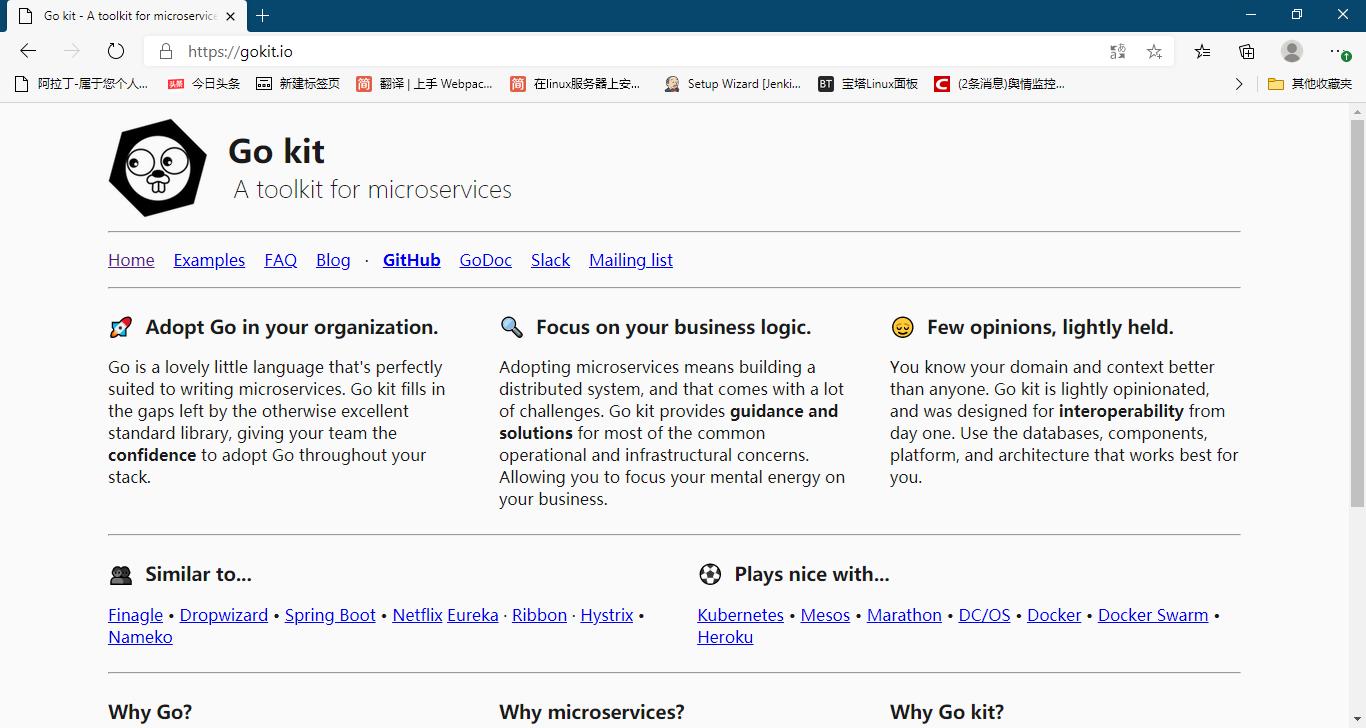Open a new tab with plus button
The width and height of the screenshot is (1366, 728).
coord(262,15)
